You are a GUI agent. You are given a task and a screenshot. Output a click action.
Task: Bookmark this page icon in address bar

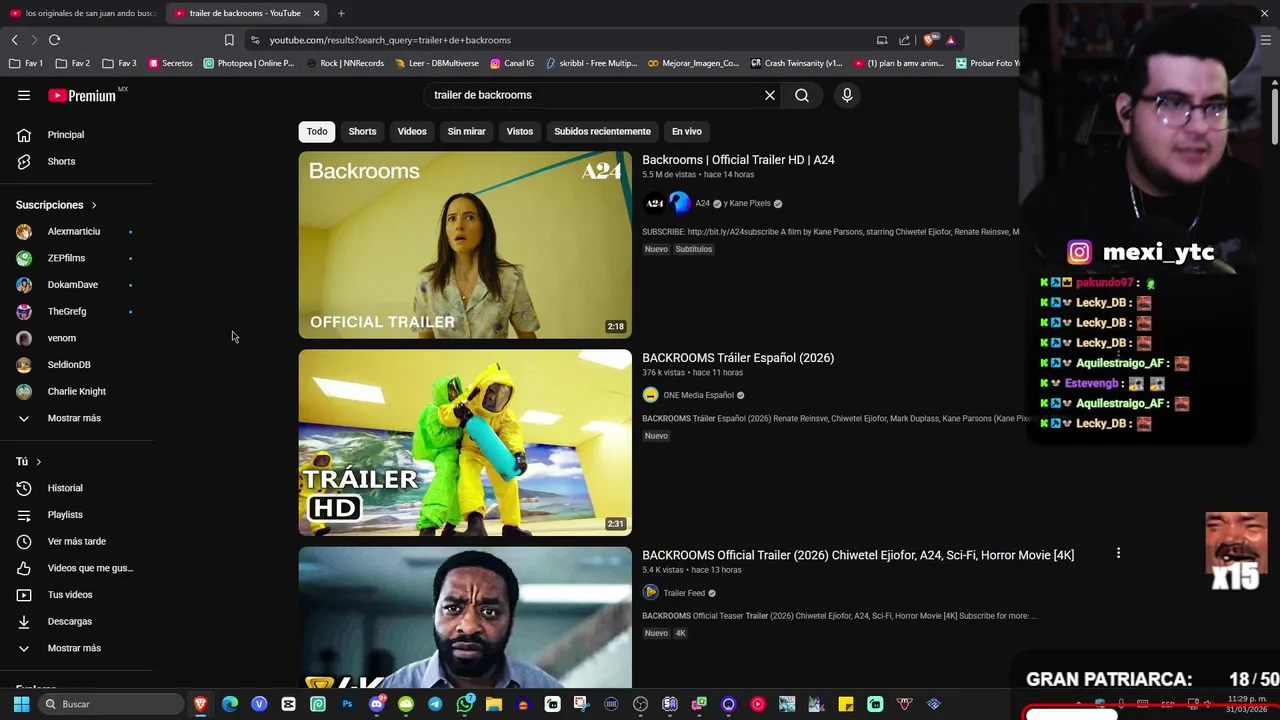(229, 40)
